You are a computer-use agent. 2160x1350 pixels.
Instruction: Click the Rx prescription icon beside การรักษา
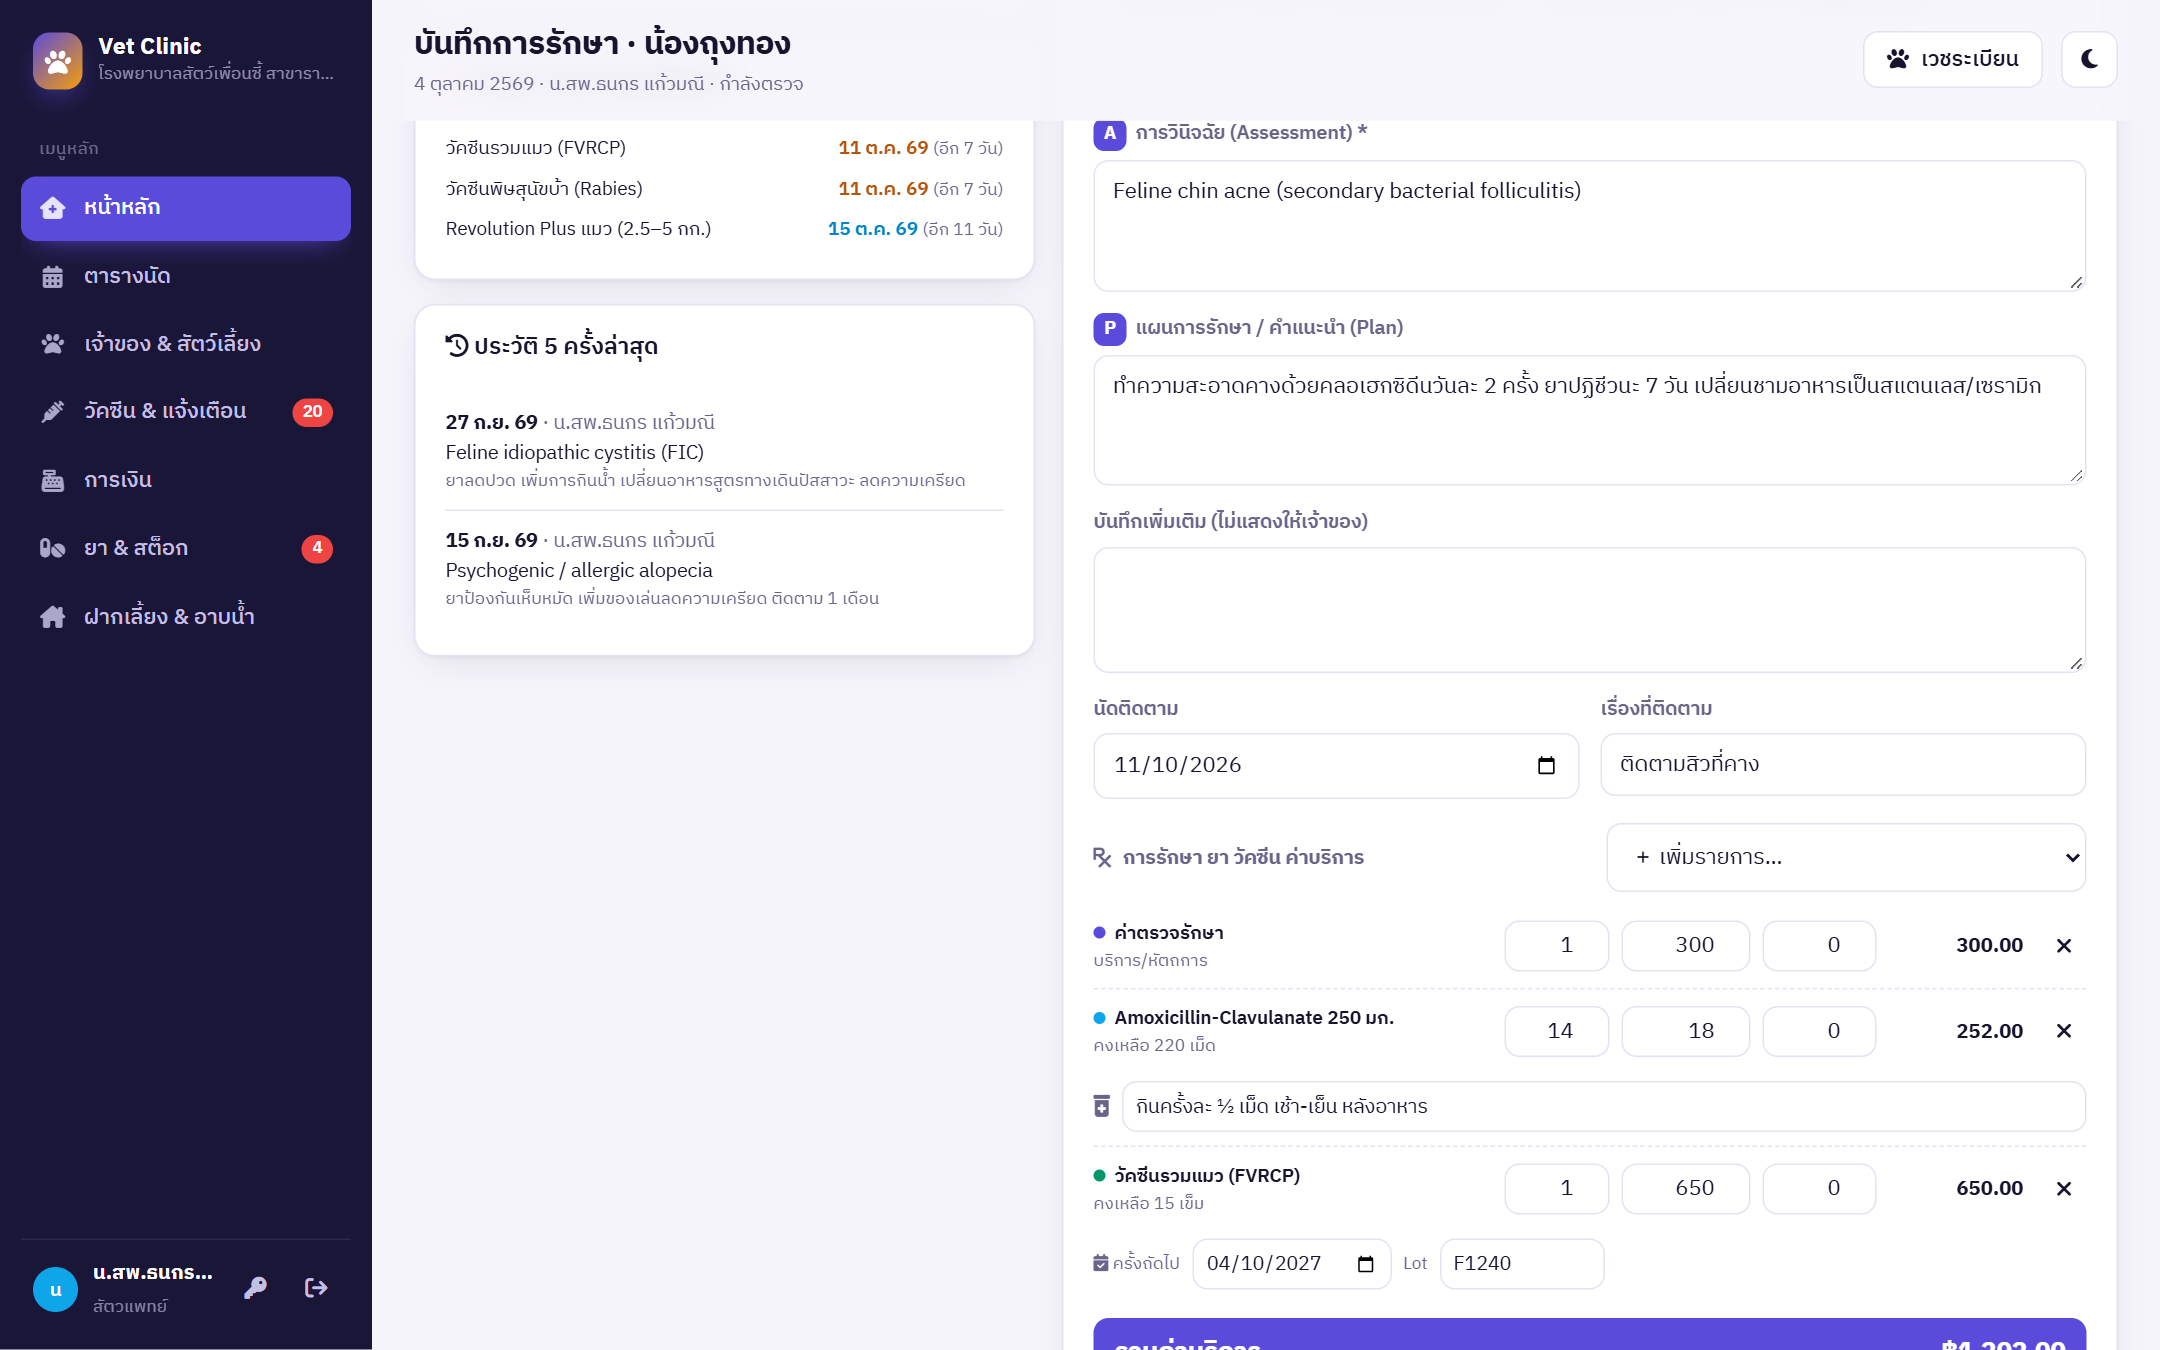1102,857
